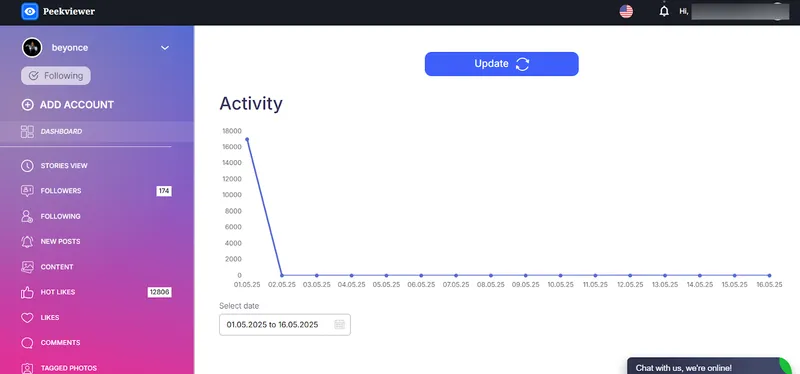Open the Chat with us widget
This screenshot has width=800, height=374.
tap(709, 366)
